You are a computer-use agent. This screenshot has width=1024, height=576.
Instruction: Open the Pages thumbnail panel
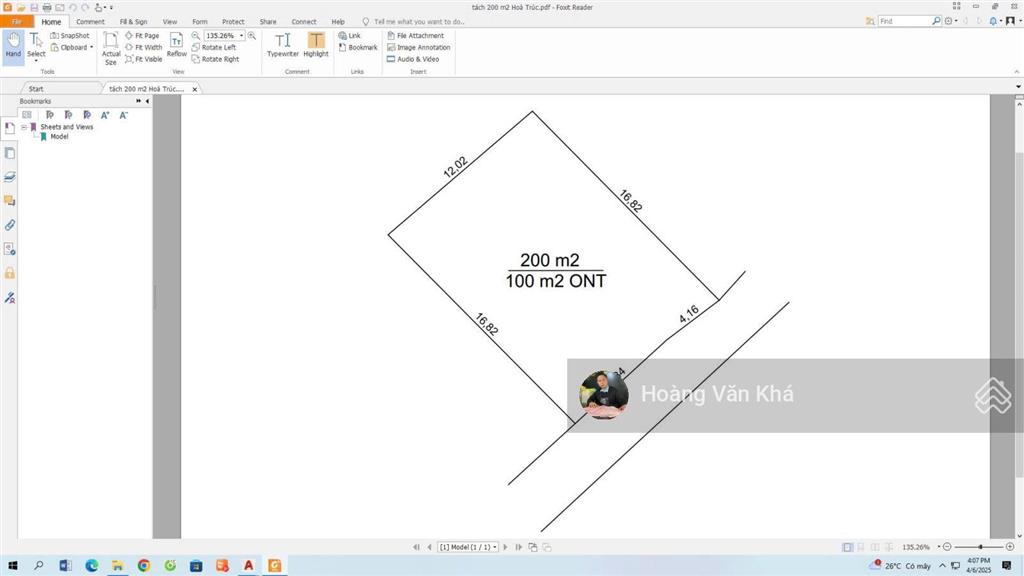[x=10, y=153]
